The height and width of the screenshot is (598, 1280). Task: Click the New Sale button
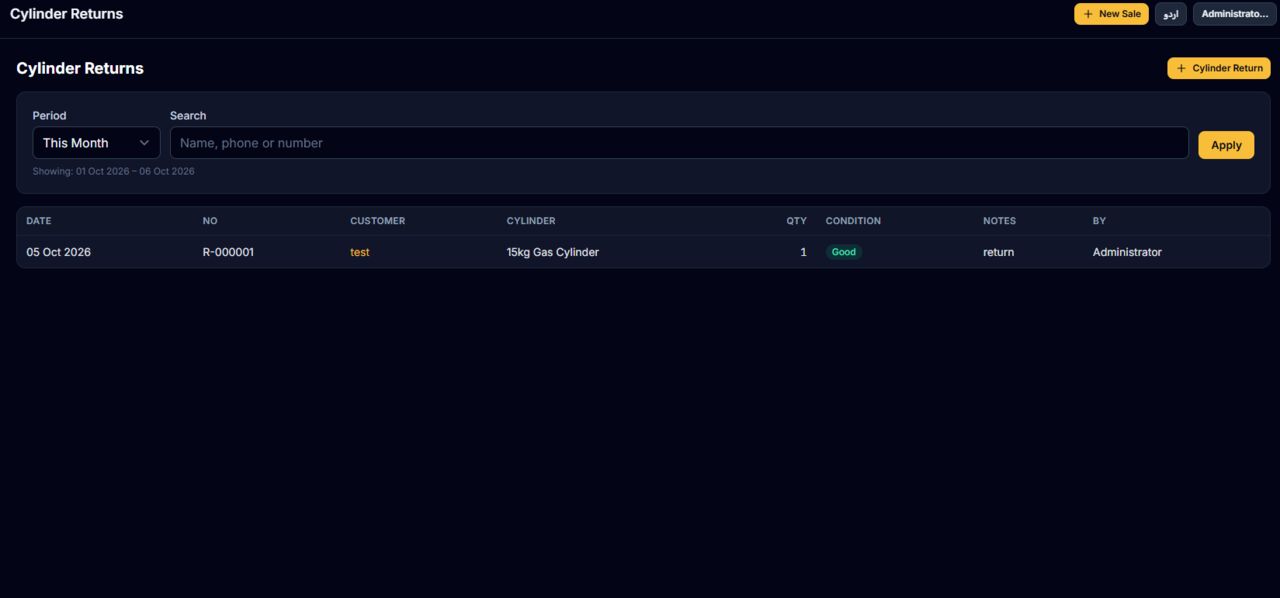coord(1111,14)
